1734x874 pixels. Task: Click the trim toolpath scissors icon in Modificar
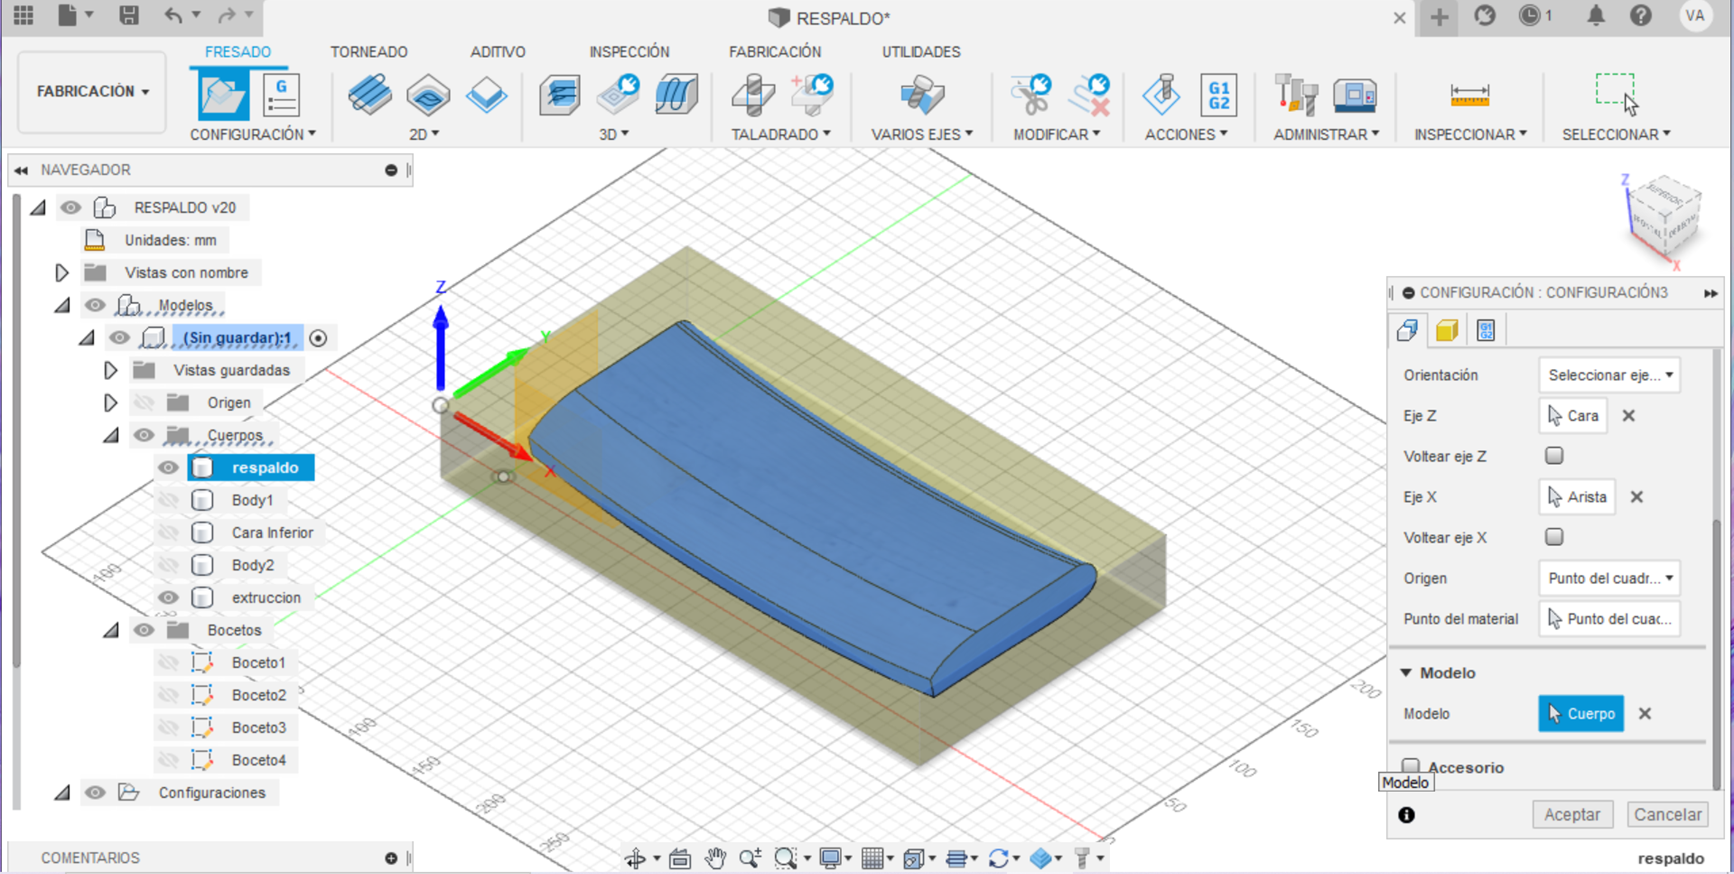(1030, 94)
